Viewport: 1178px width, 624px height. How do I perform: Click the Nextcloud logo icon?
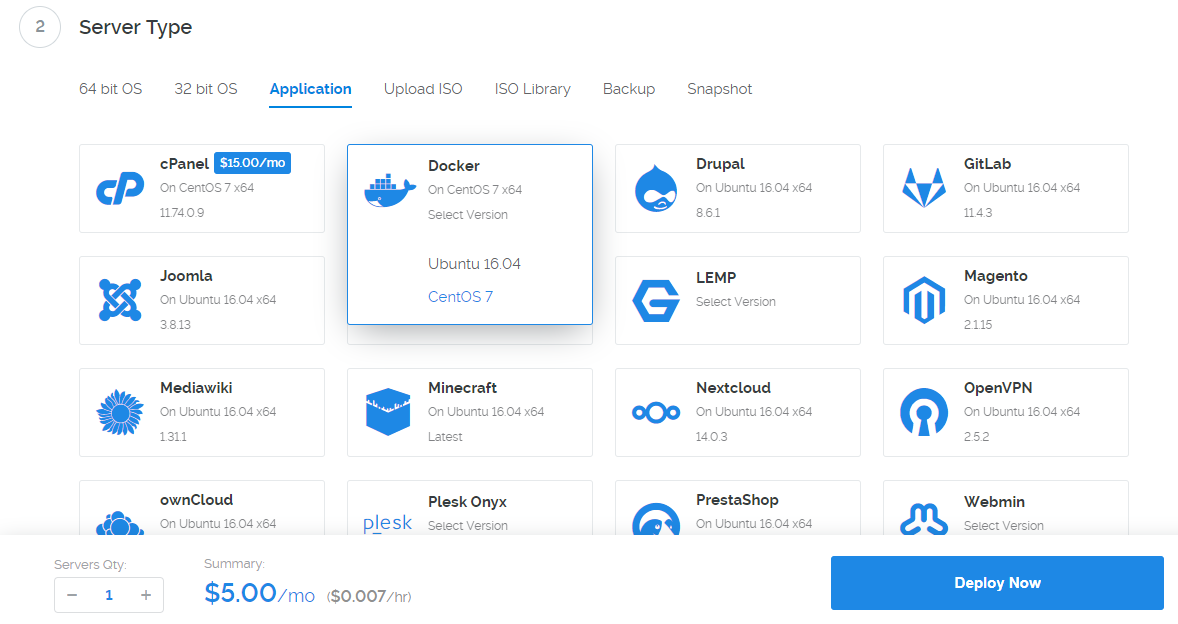coord(656,412)
